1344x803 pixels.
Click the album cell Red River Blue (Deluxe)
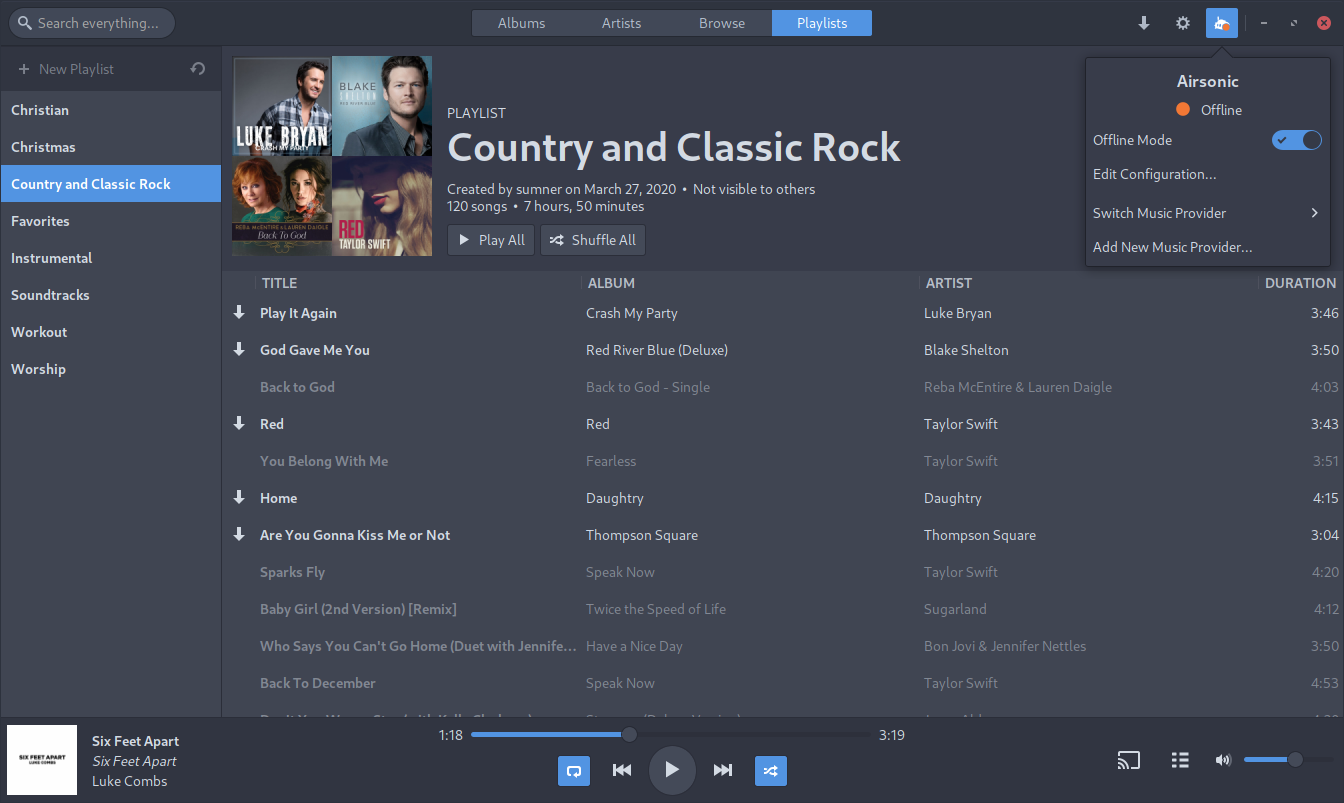coord(657,350)
